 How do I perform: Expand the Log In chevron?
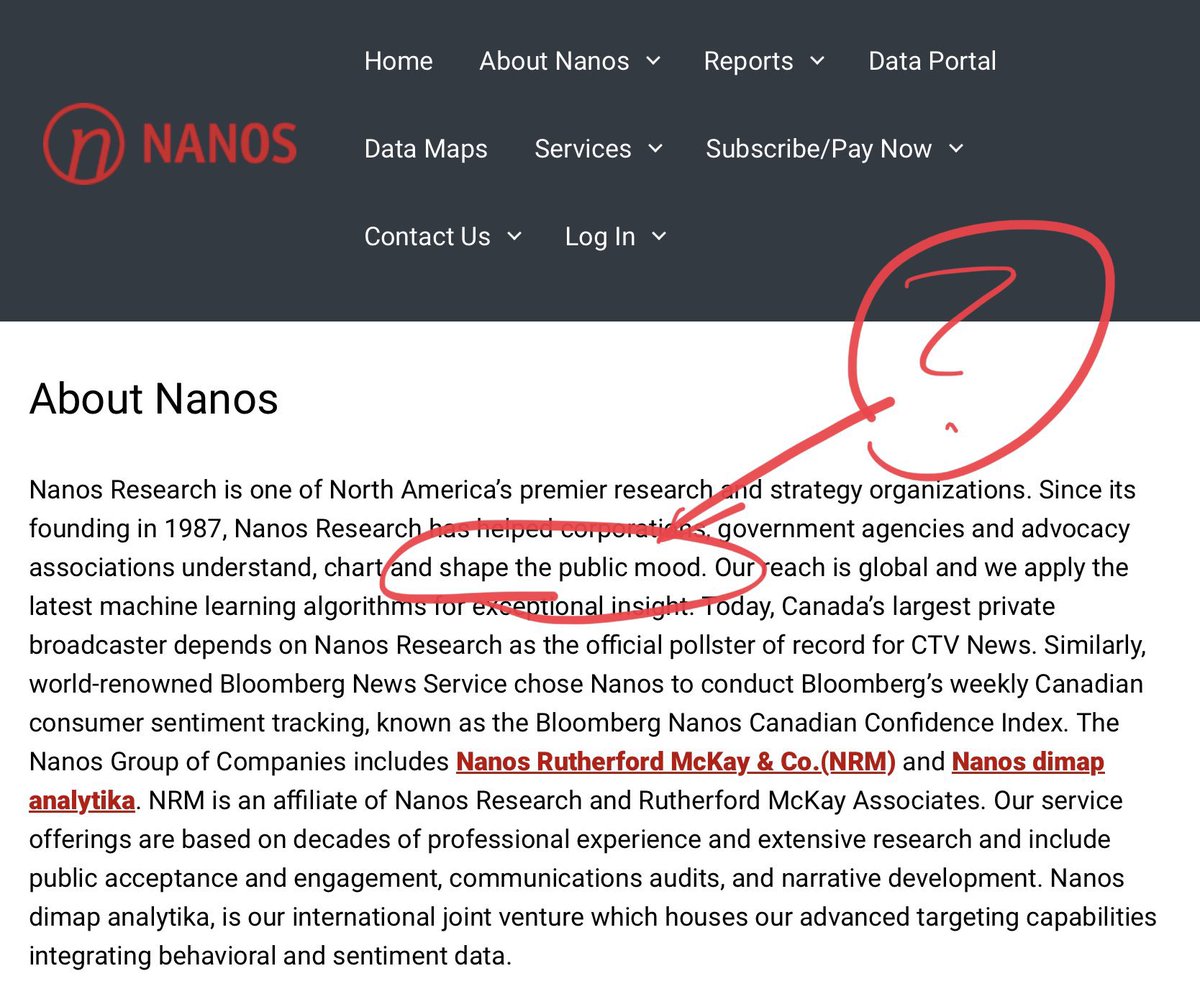click(x=659, y=237)
